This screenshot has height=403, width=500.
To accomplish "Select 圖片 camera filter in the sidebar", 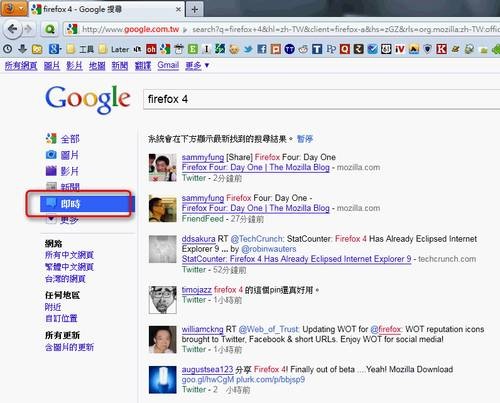I will coord(63,155).
